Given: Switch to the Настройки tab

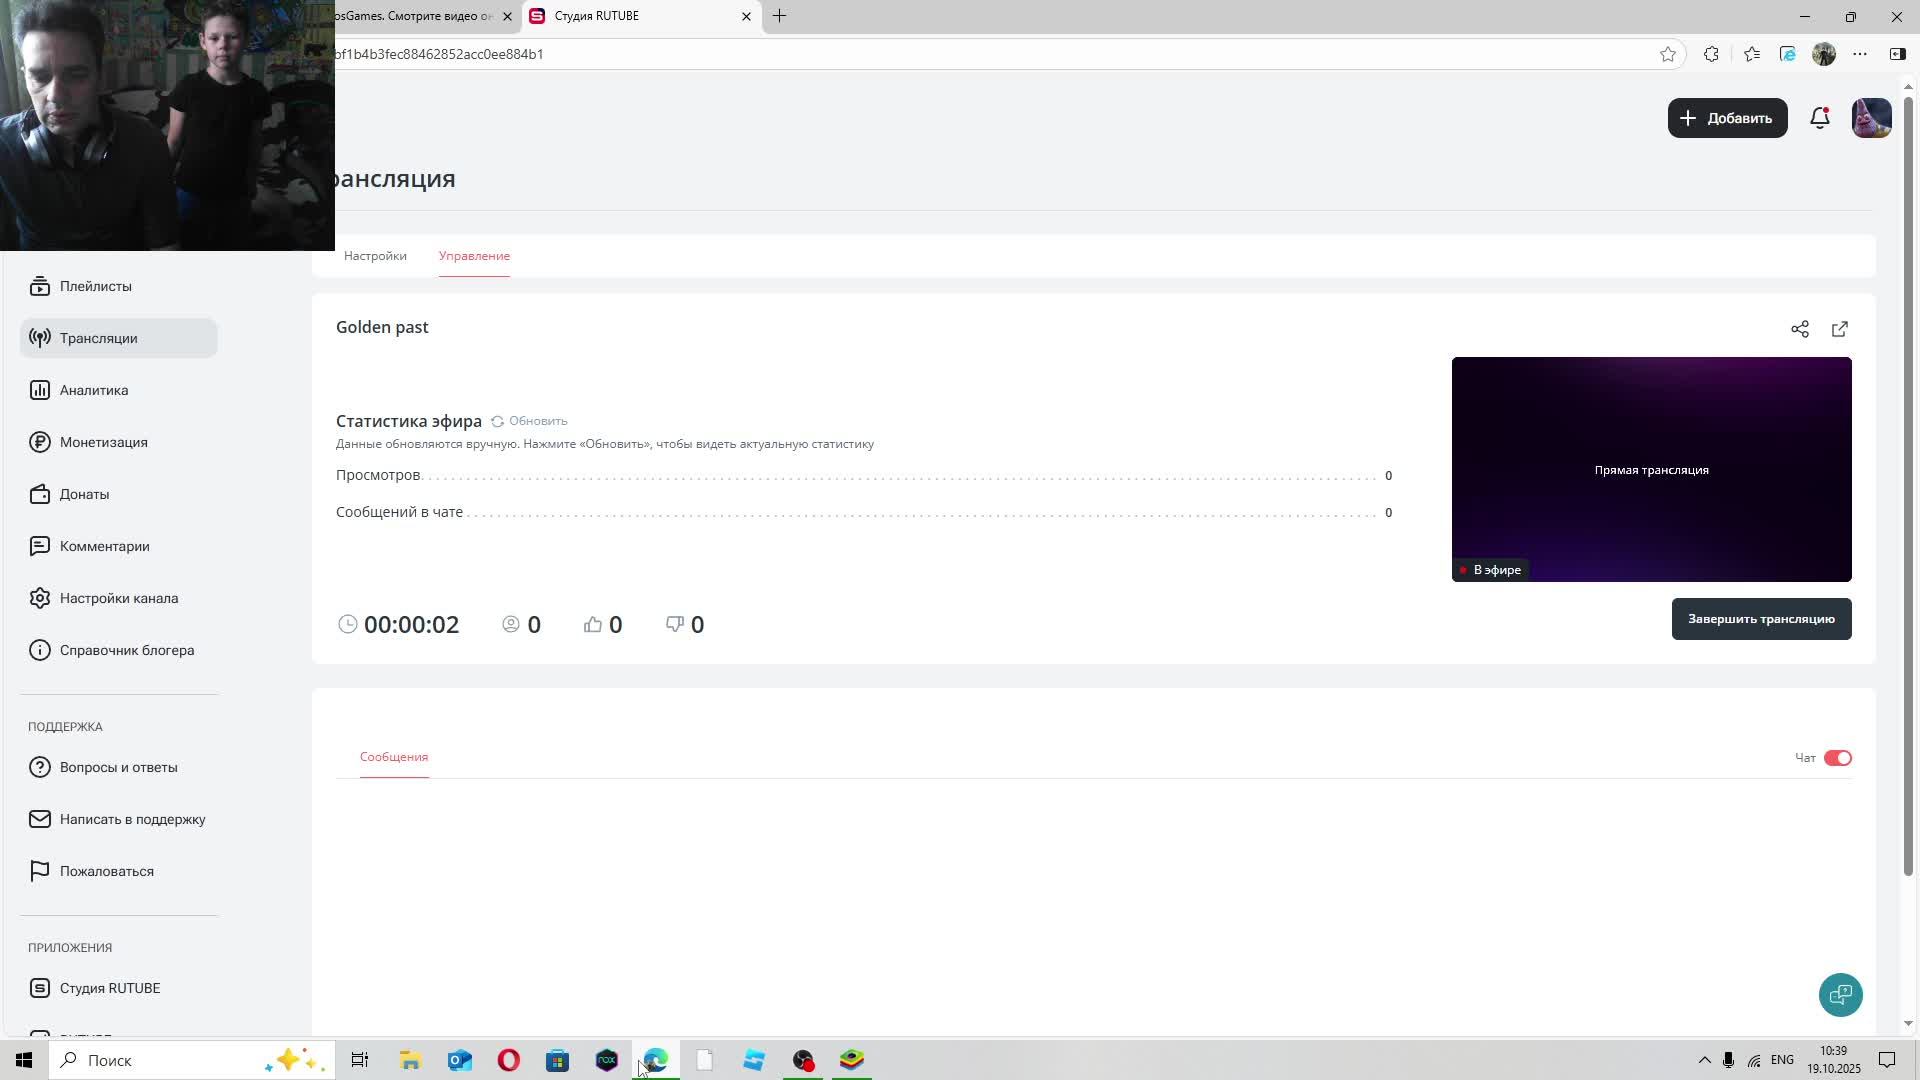Looking at the screenshot, I should 375,256.
